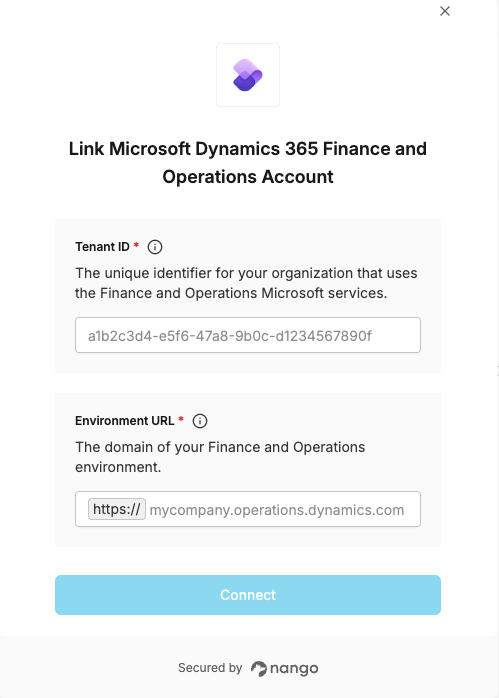
Task: Click the Environment URL section panel background
Action: pyautogui.click(x=248, y=470)
